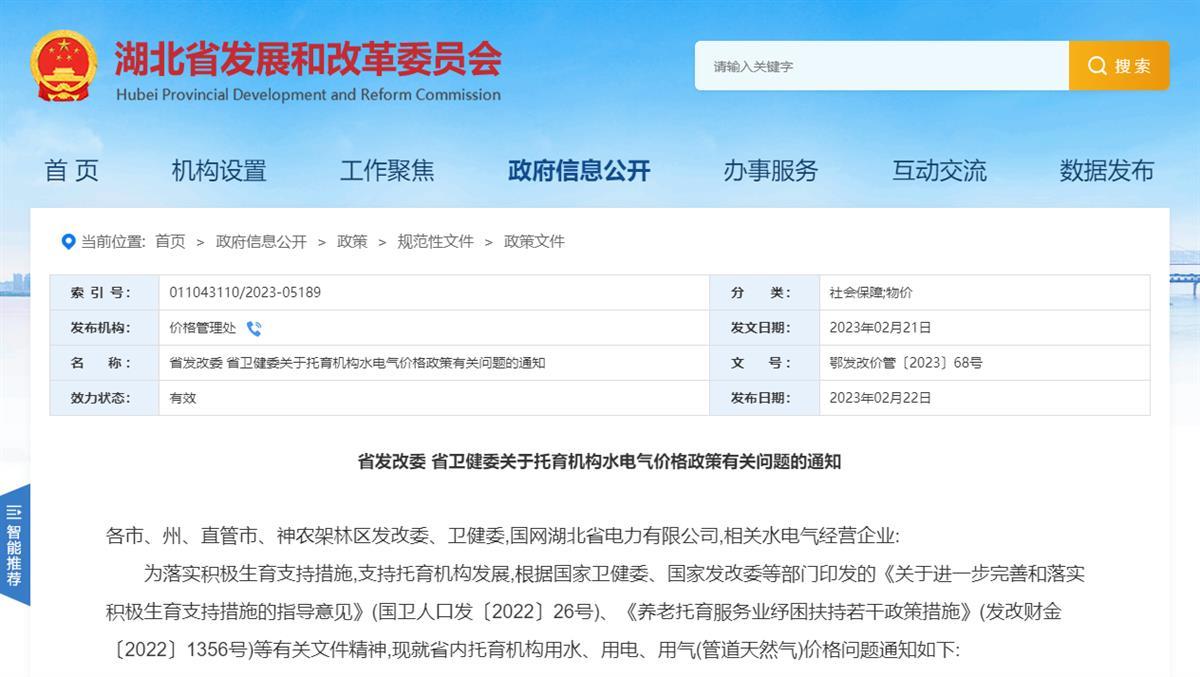Click the national emblem logo
Image resolution: width=1200 pixels, height=677 pixels.
(x=64, y=66)
